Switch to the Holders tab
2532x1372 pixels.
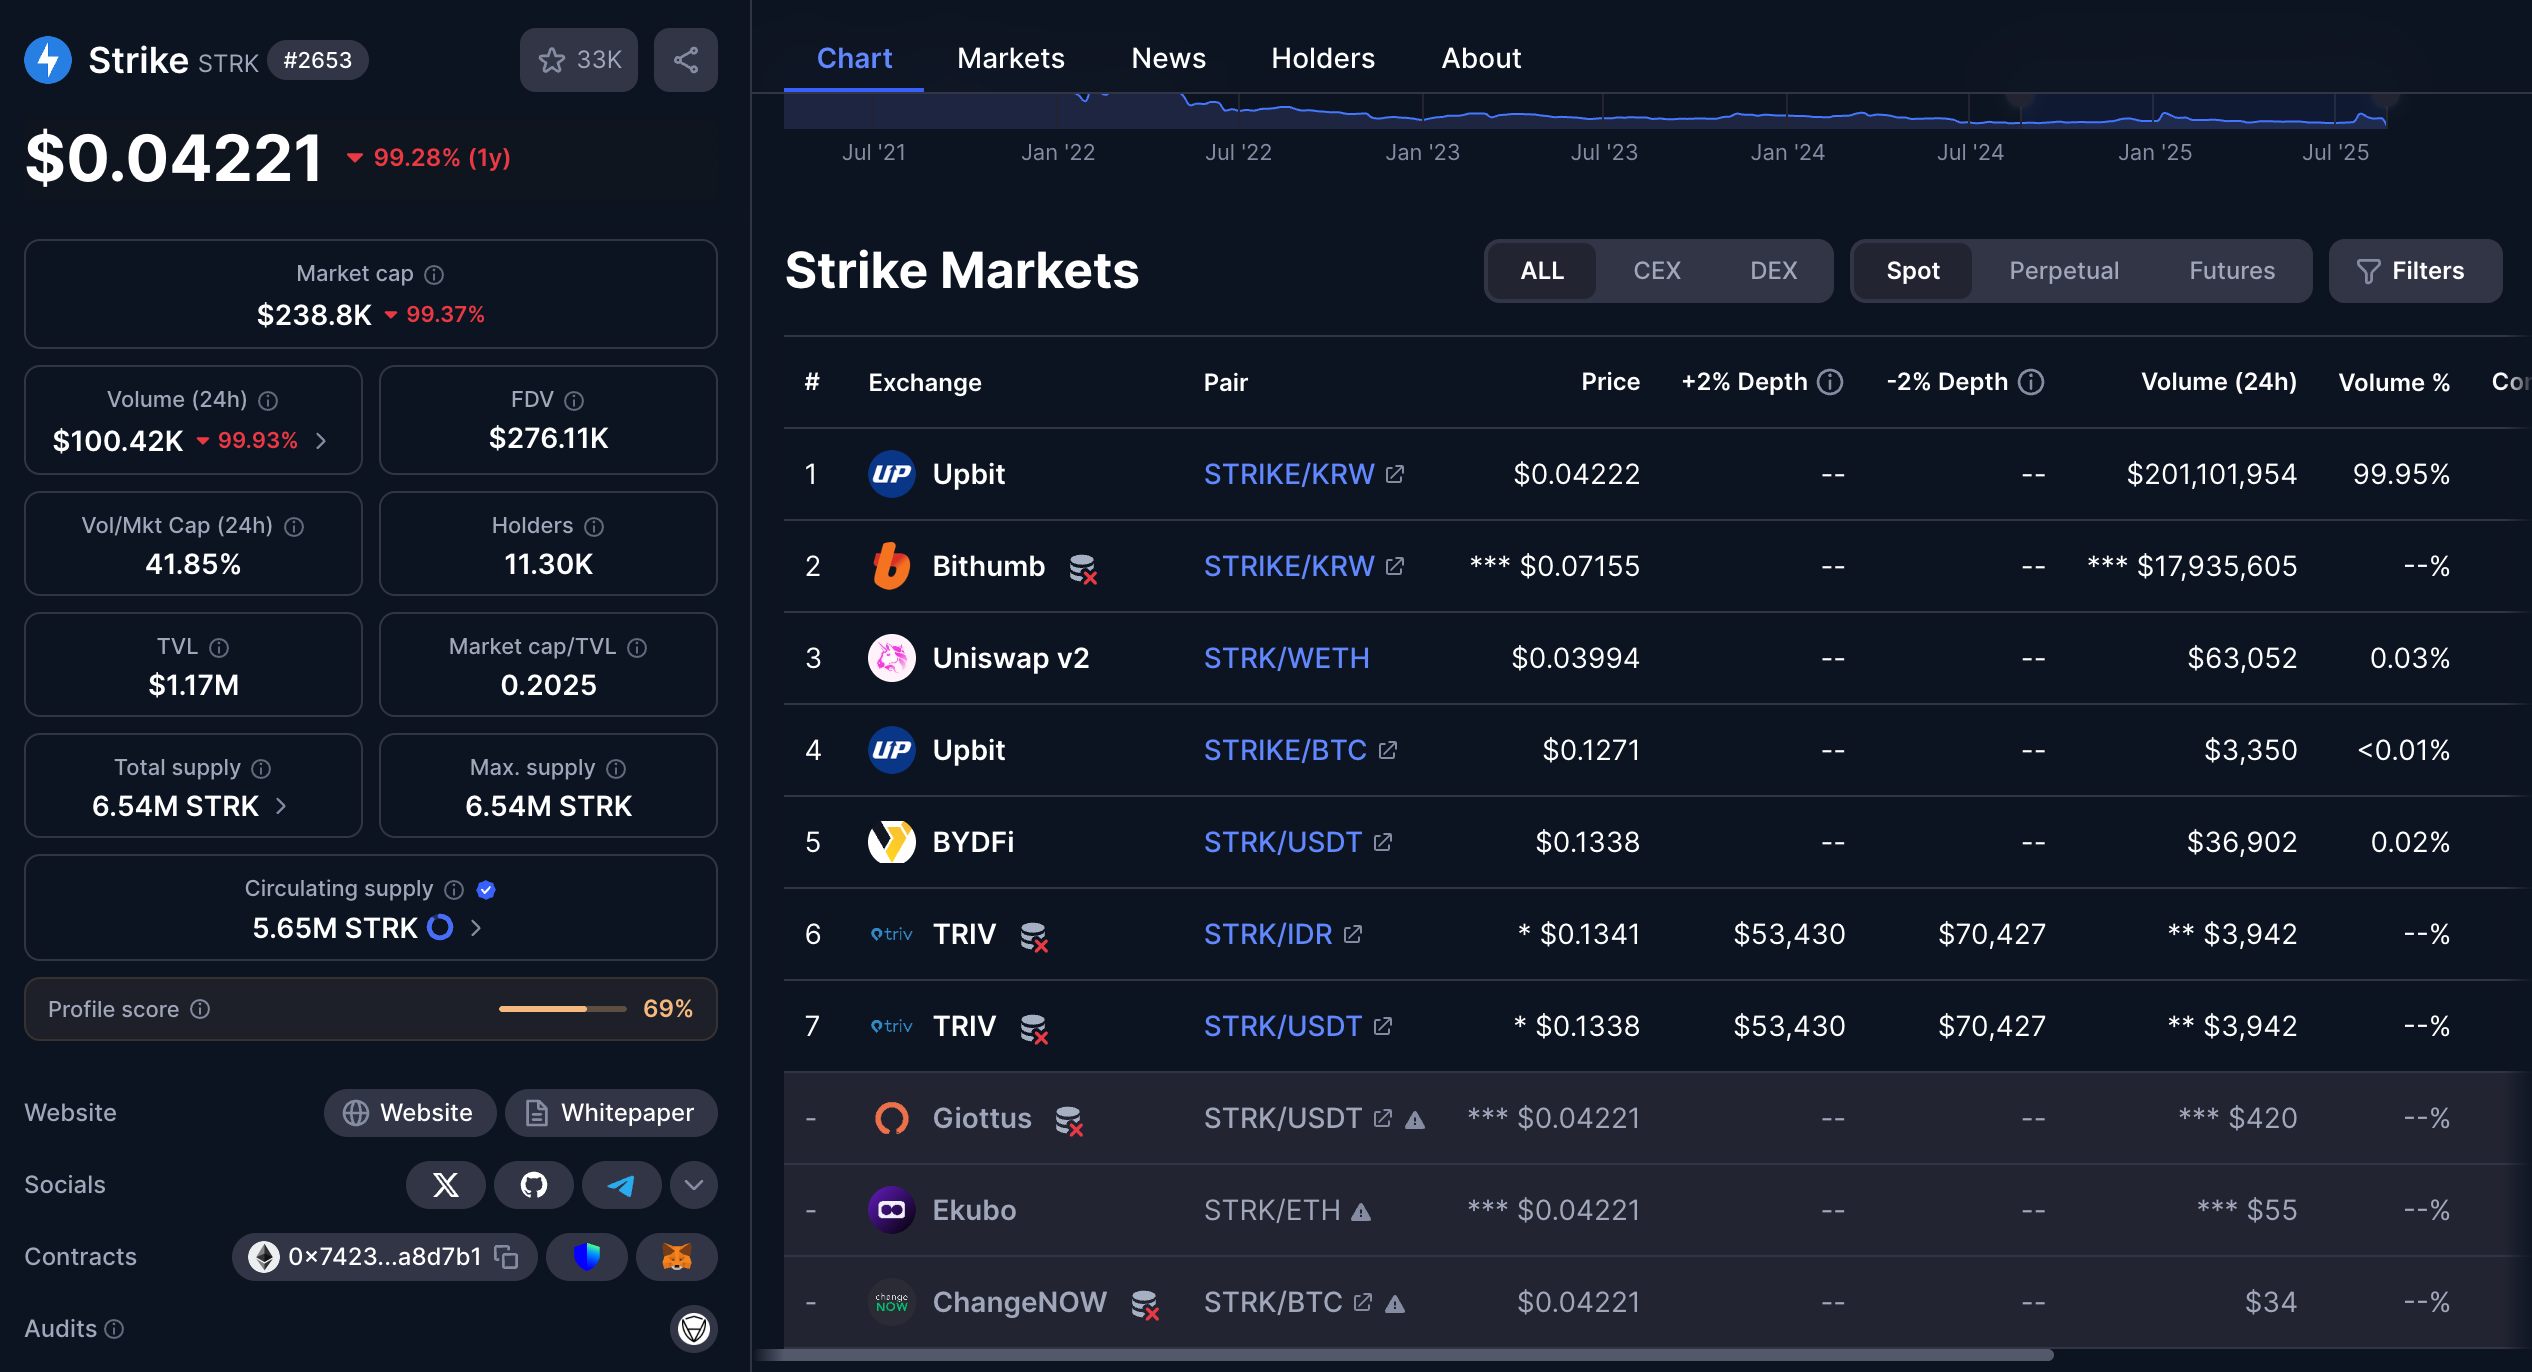point(1322,58)
